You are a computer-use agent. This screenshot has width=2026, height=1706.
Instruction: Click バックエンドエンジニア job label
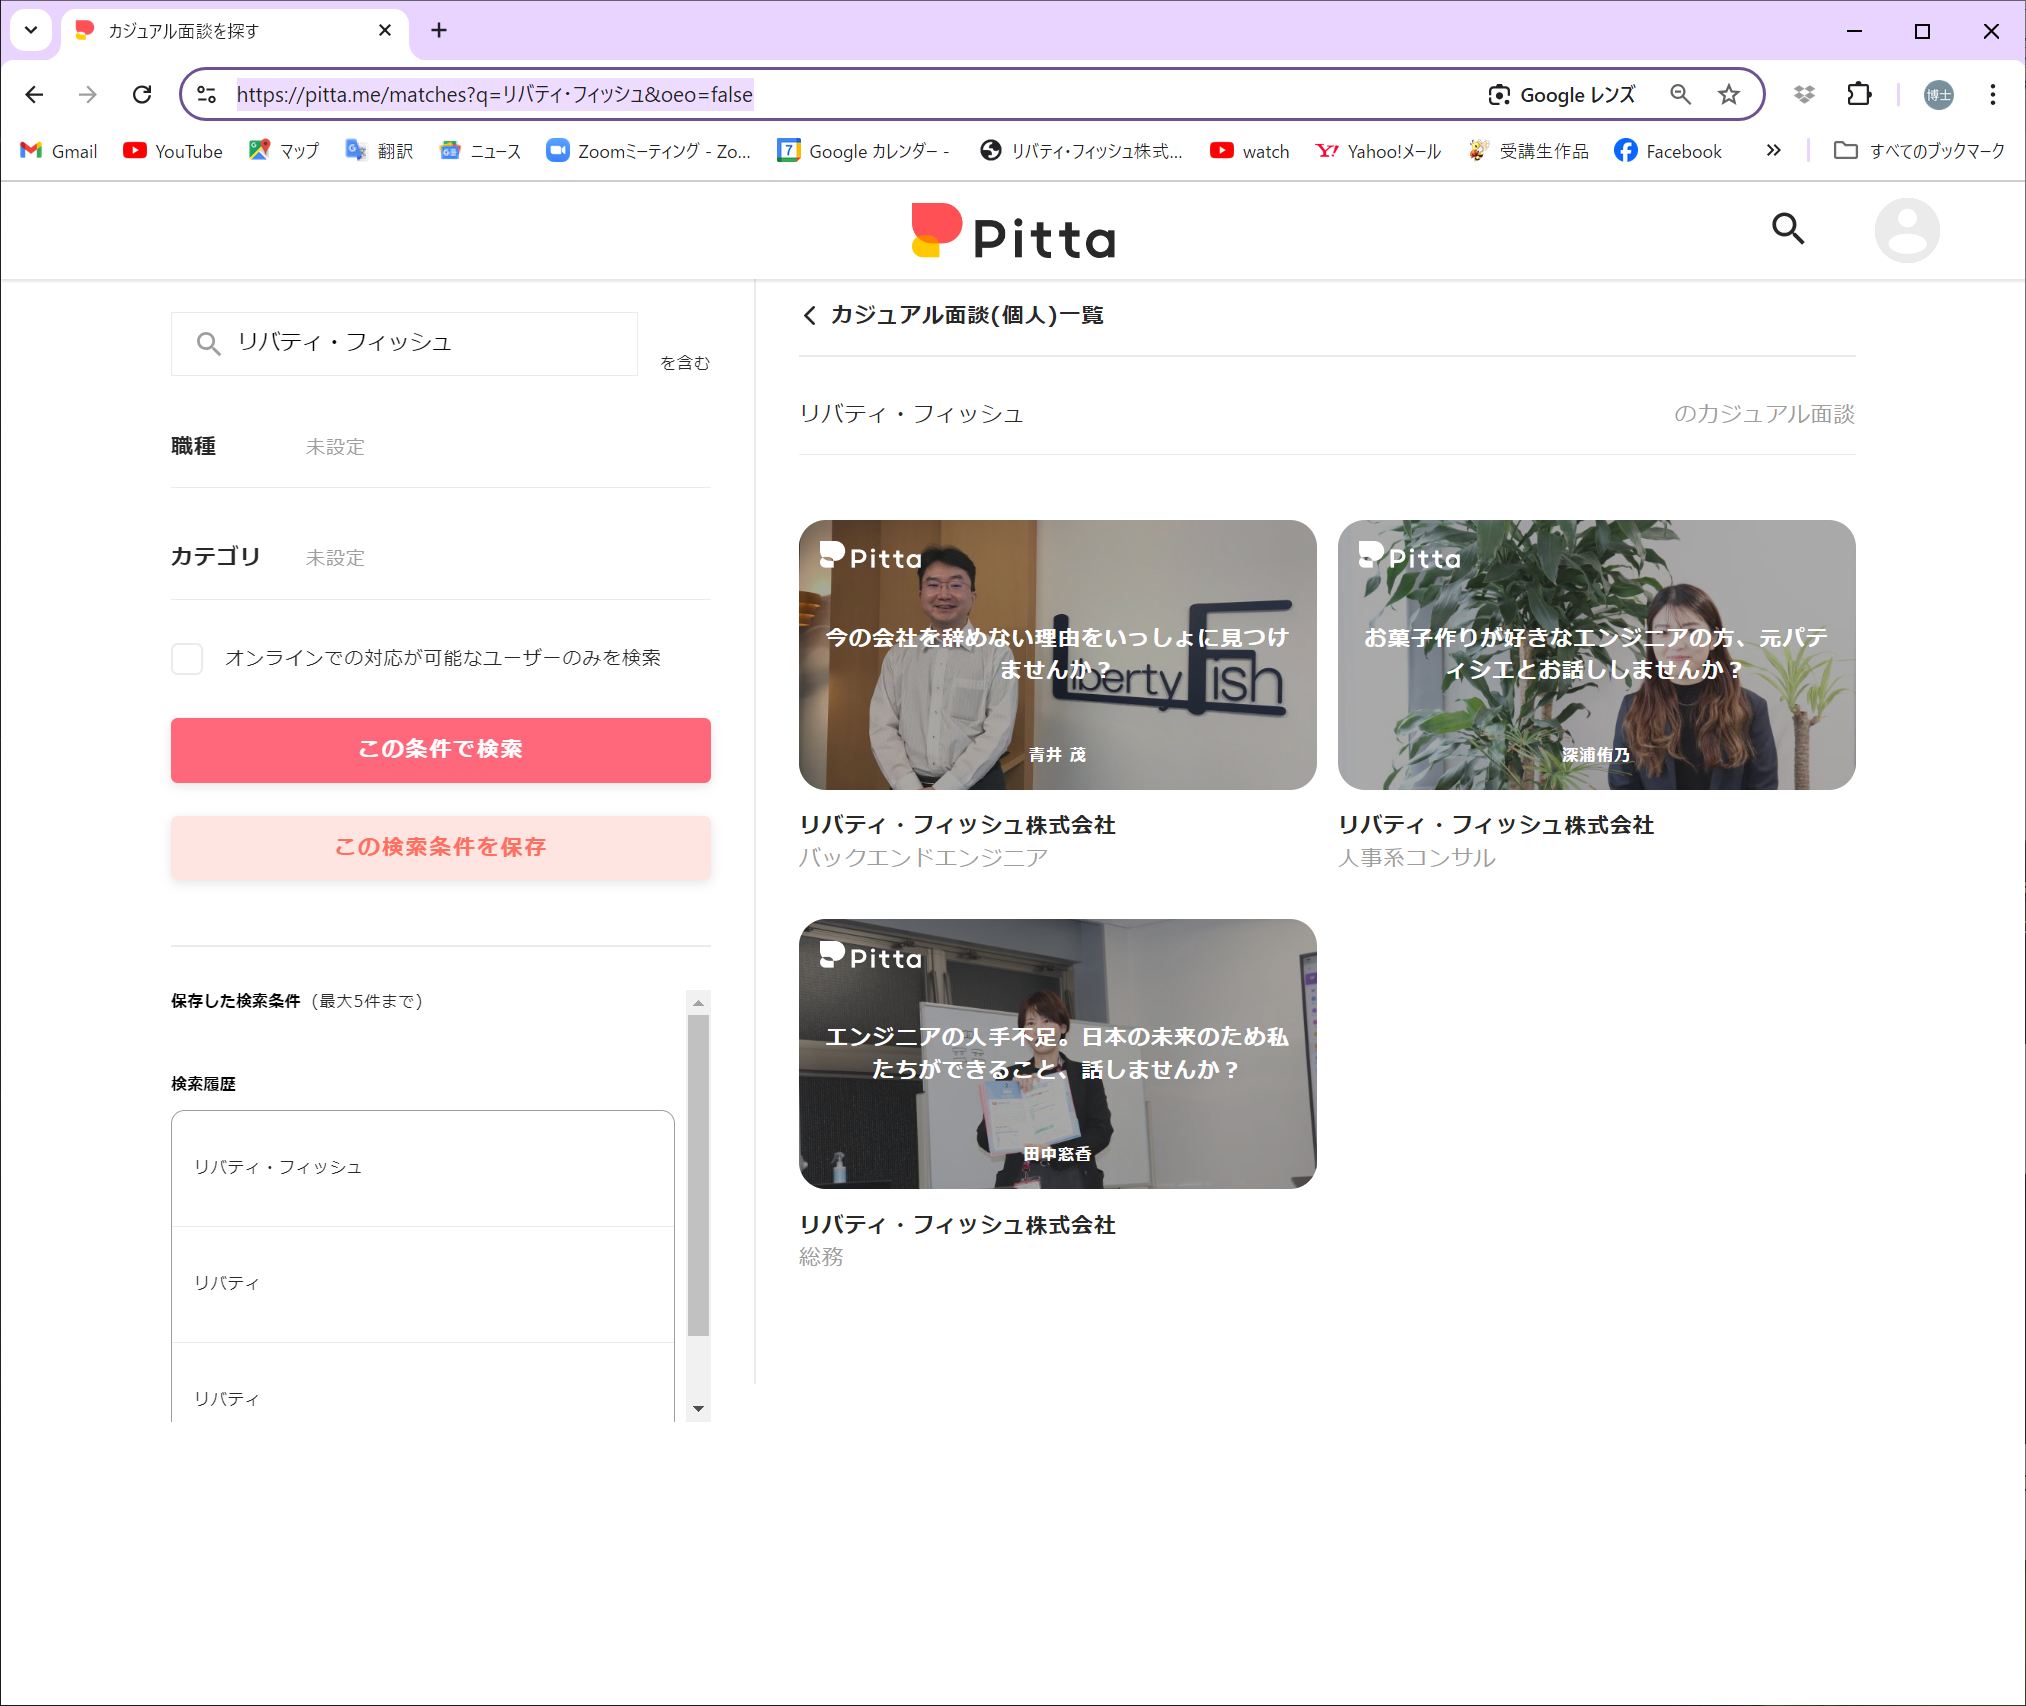(x=923, y=858)
